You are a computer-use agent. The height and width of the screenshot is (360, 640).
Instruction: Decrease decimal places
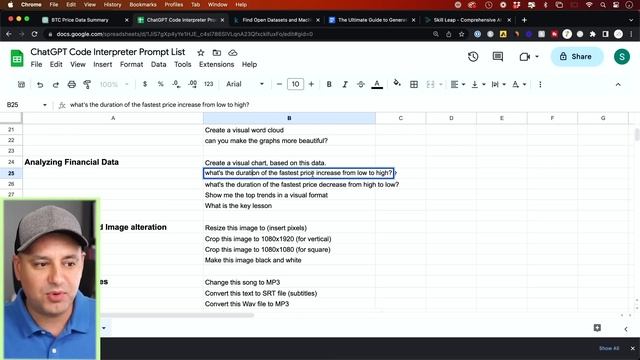[176, 84]
